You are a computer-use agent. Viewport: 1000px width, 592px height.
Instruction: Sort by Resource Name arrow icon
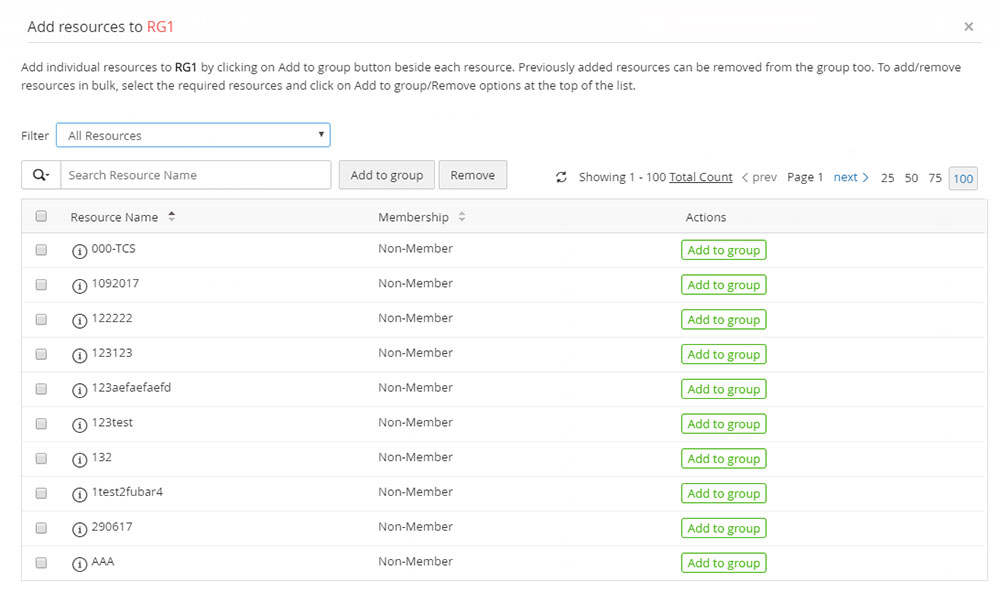tap(171, 217)
